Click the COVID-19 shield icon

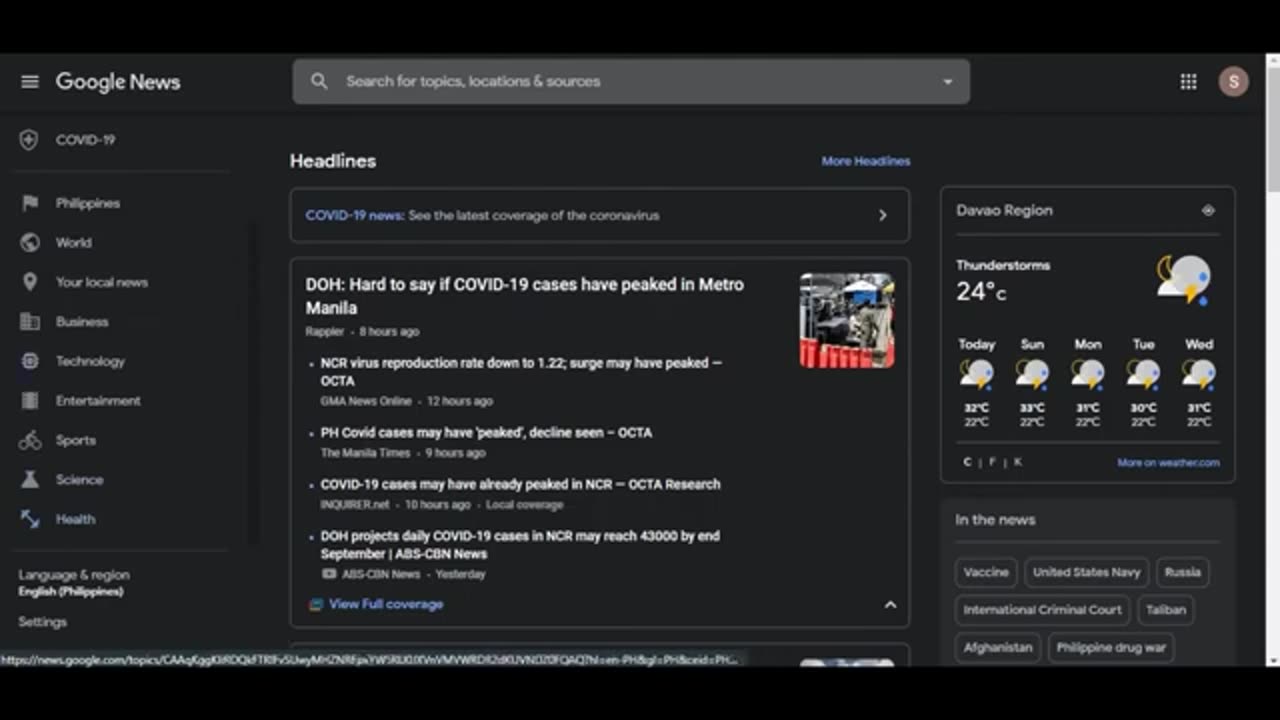tap(29, 140)
